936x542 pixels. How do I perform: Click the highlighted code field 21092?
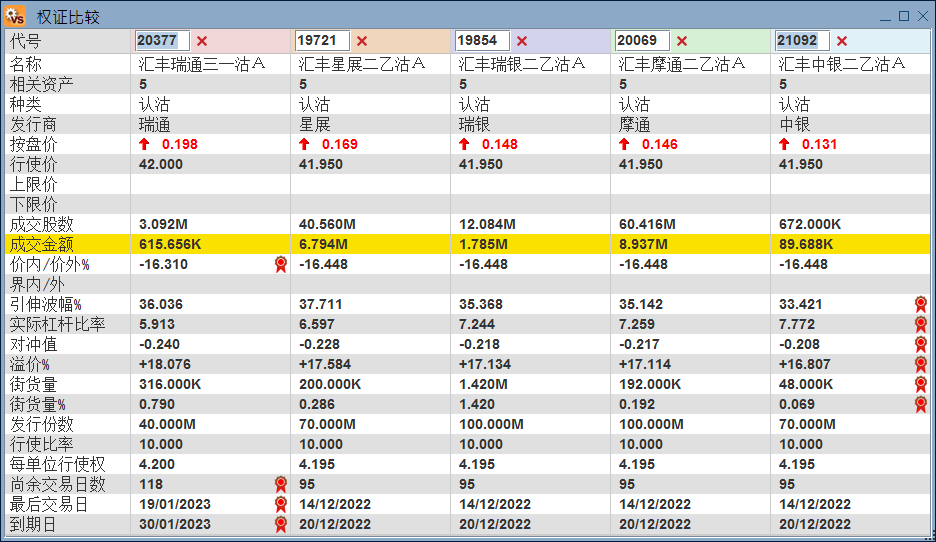click(x=802, y=41)
